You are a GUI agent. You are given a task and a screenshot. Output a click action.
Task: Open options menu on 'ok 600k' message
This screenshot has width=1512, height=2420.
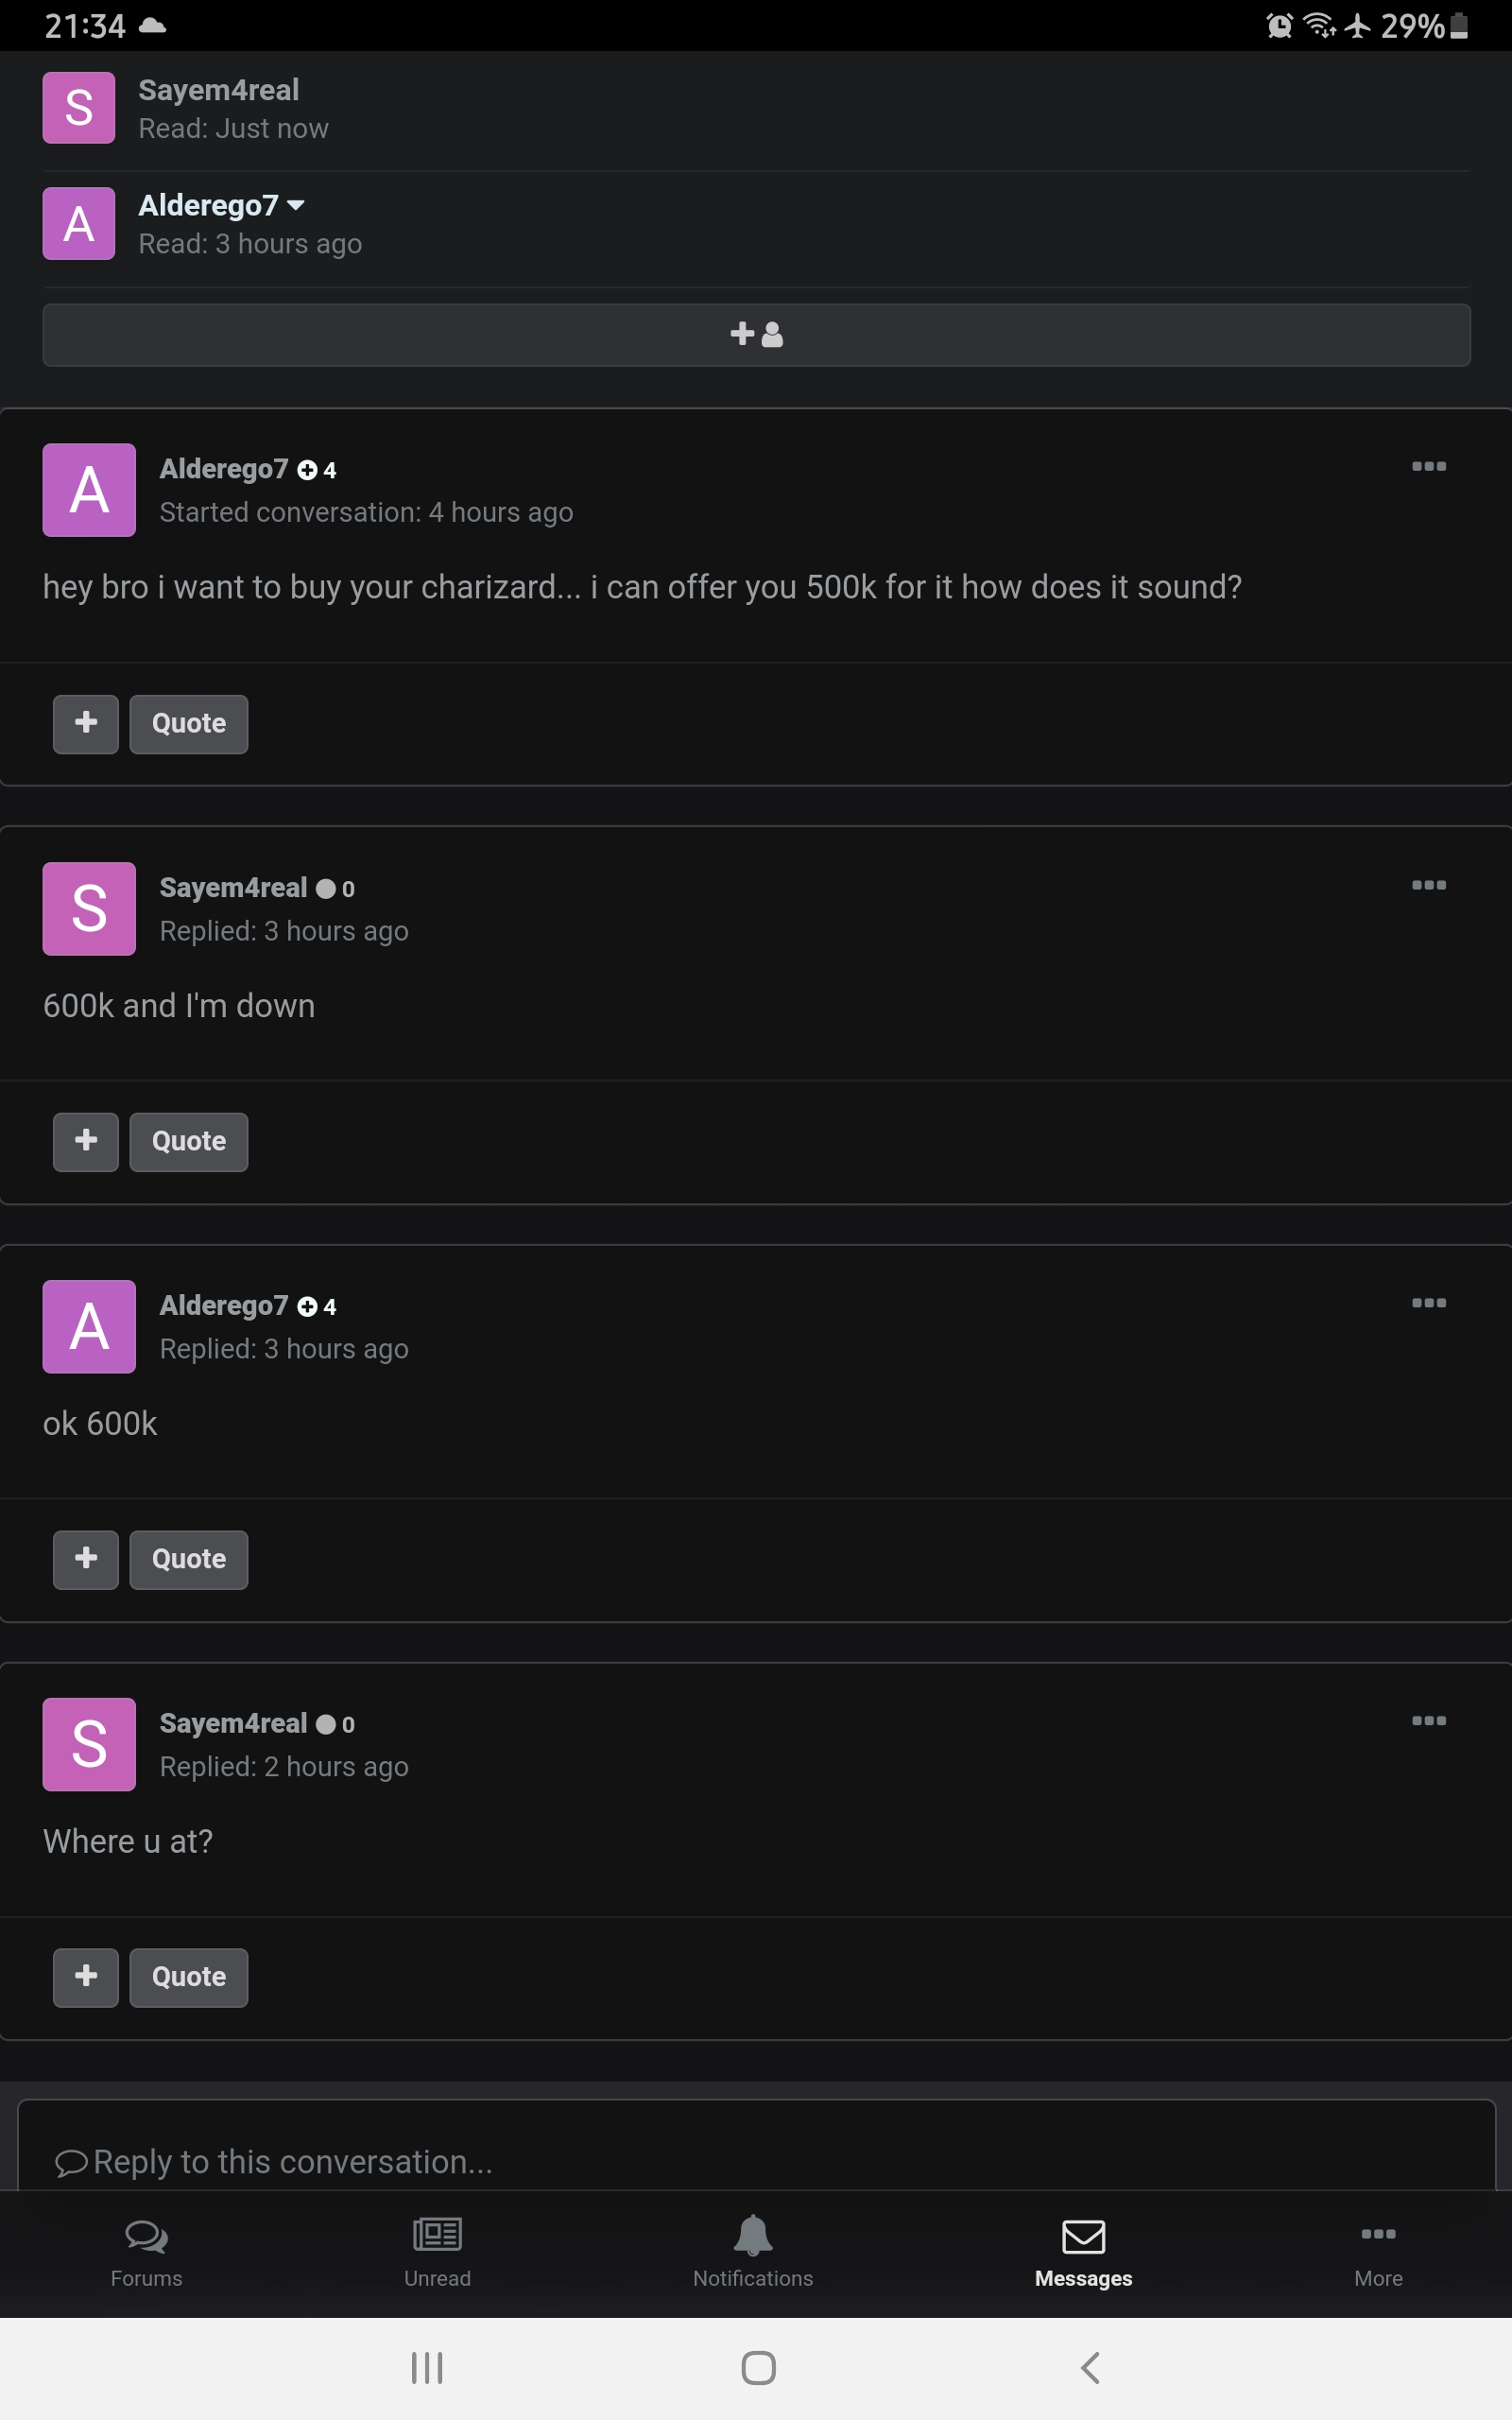point(1428,1303)
